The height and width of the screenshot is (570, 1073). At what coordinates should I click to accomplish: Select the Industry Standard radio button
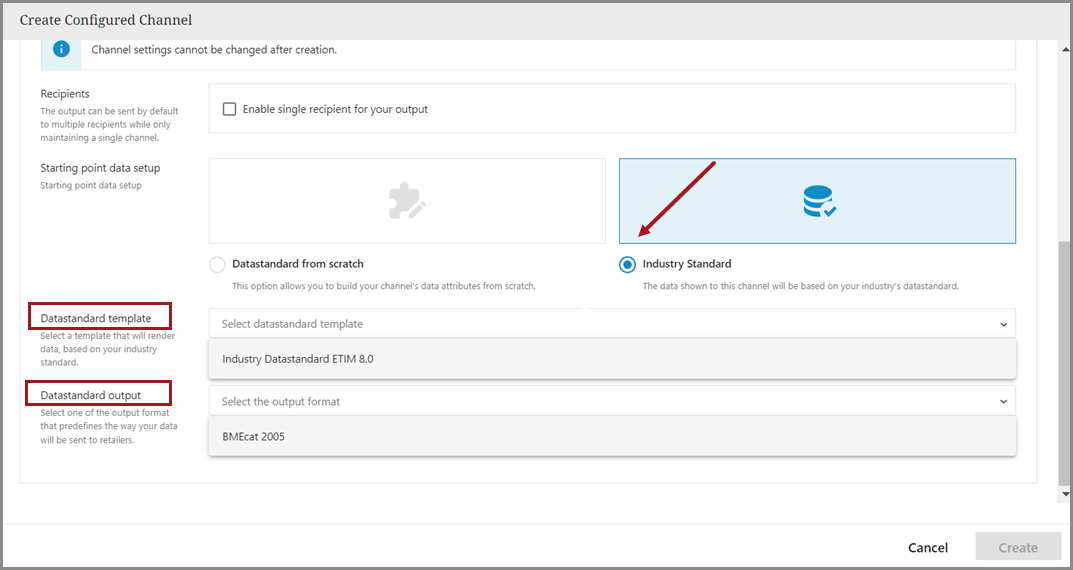click(x=627, y=265)
